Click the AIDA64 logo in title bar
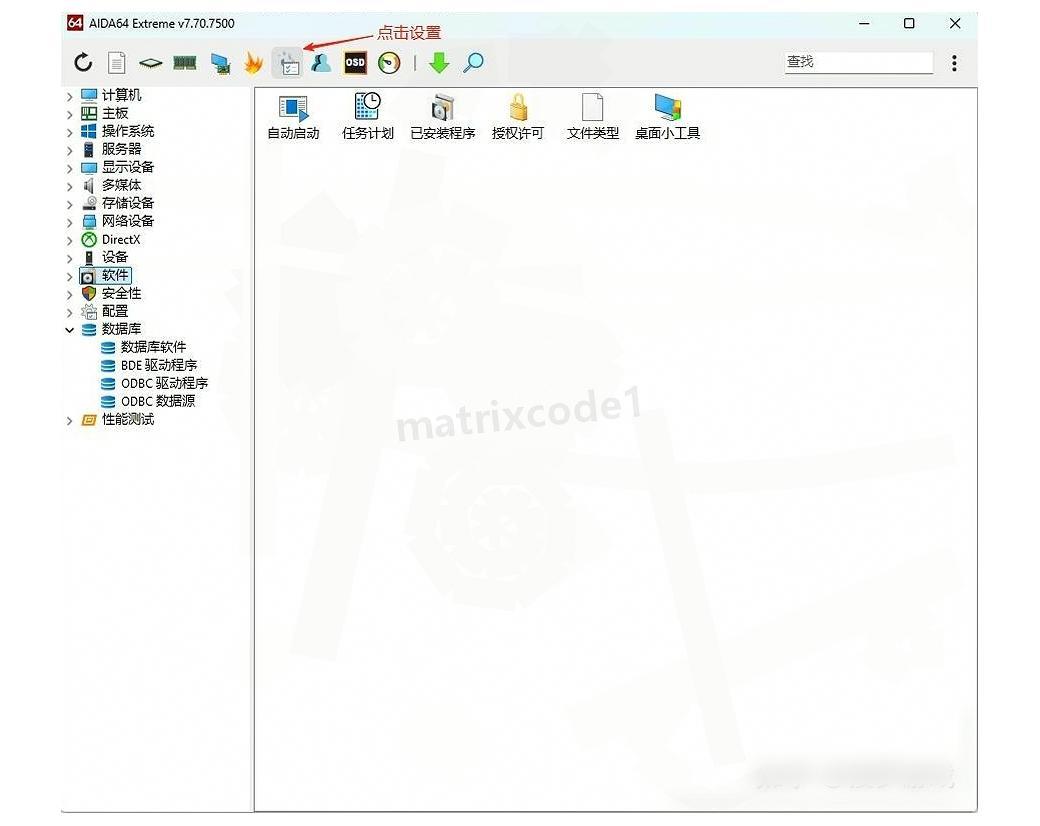Screen dimensions: 1040x826 (75, 23)
